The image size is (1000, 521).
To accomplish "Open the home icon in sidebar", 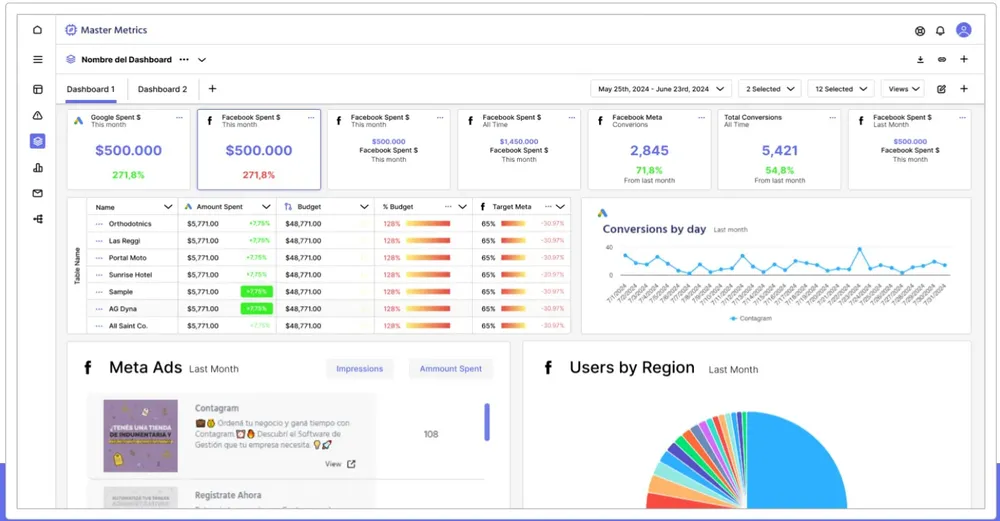I will point(38,30).
